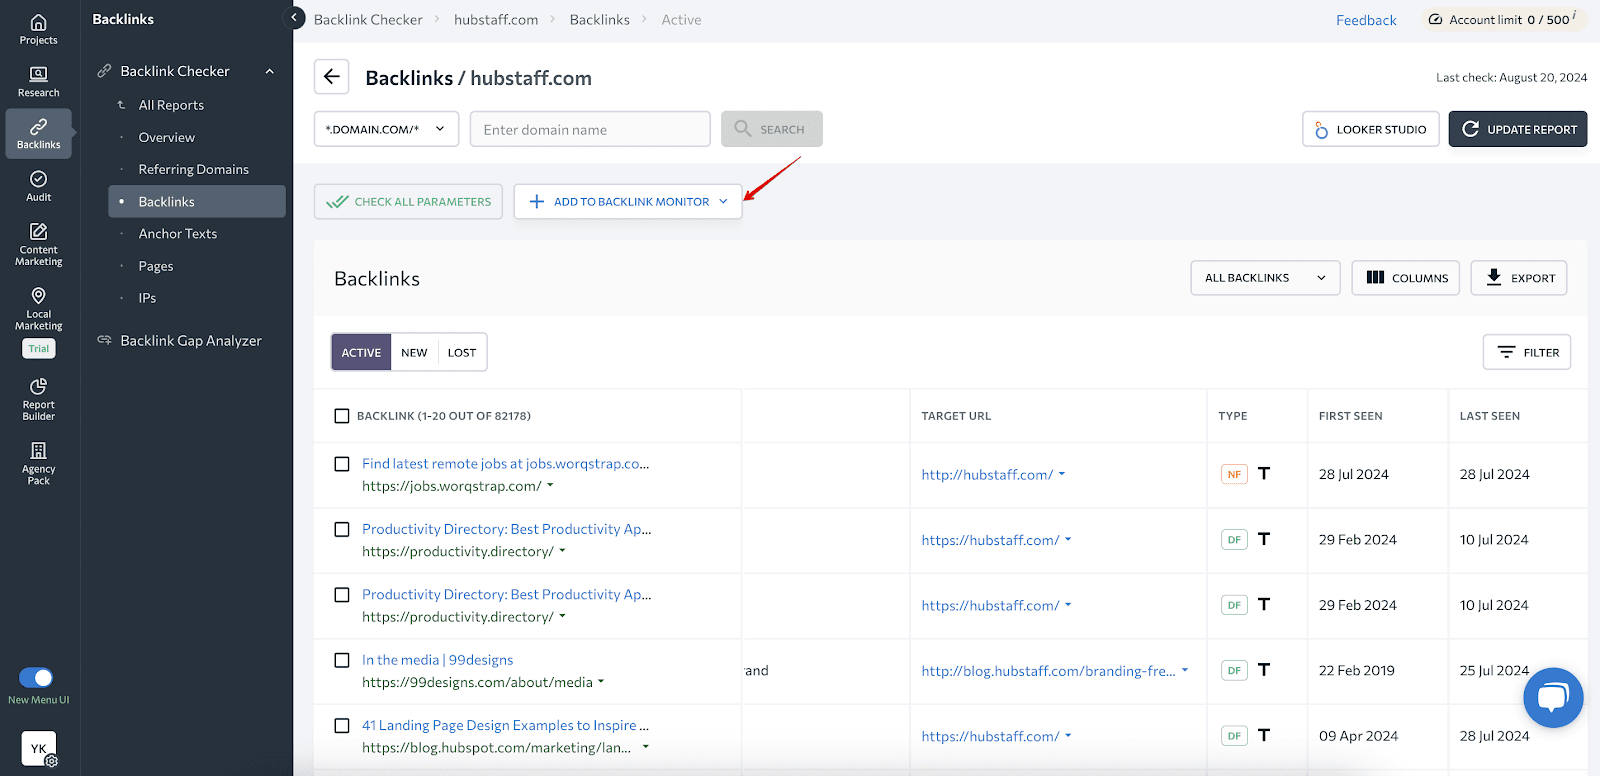This screenshot has width=1600, height=776.
Task: Check the second Productivity Directory row checkbox
Action: point(342,595)
